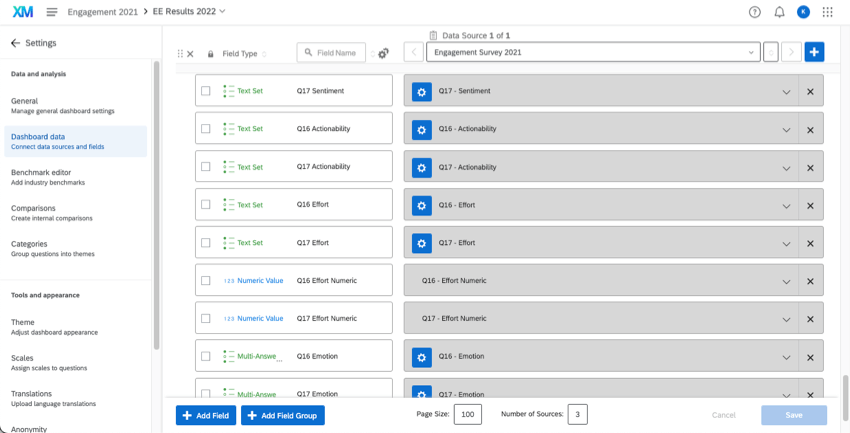Click the Field Name search box
This screenshot has width=850, height=433.
click(x=332, y=53)
